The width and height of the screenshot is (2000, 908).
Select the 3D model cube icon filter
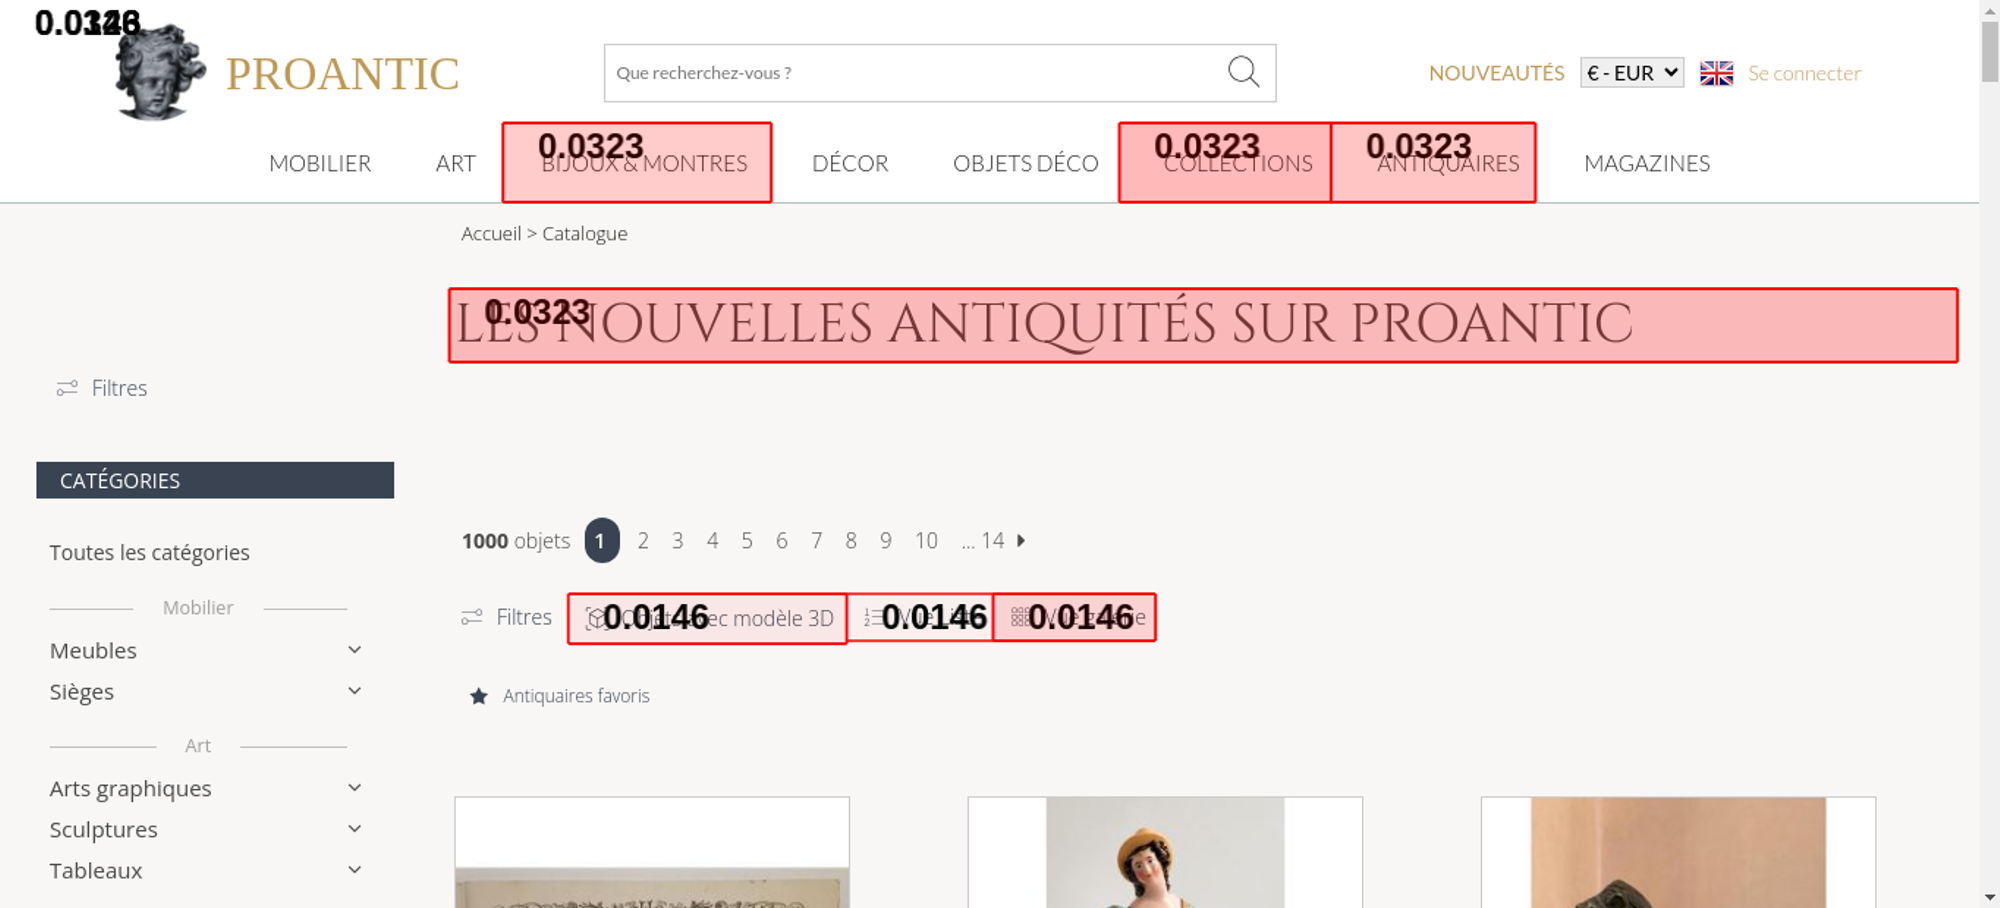point(596,619)
